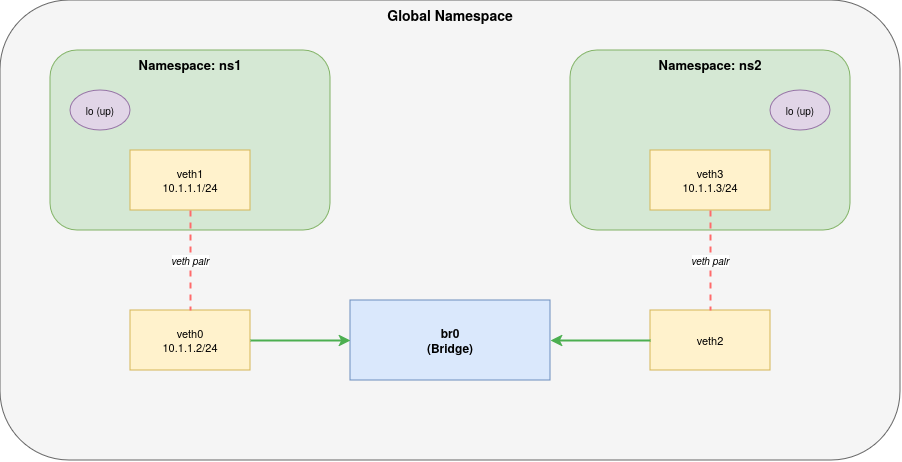Click the 'veth pair' label below ns2
Image resolution: width=902 pixels, height=462 pixels.
pos(710,261)
